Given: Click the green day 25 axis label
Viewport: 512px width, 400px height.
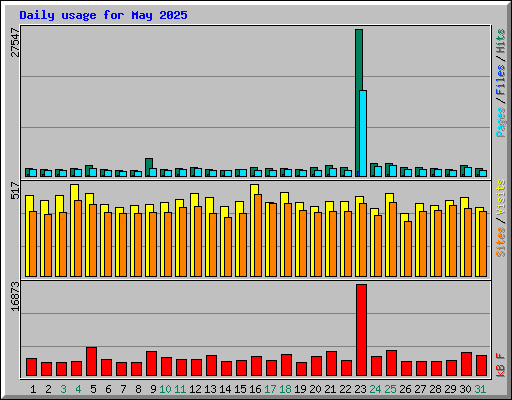Looking at the screenshot, I should (x=390, y=389).
